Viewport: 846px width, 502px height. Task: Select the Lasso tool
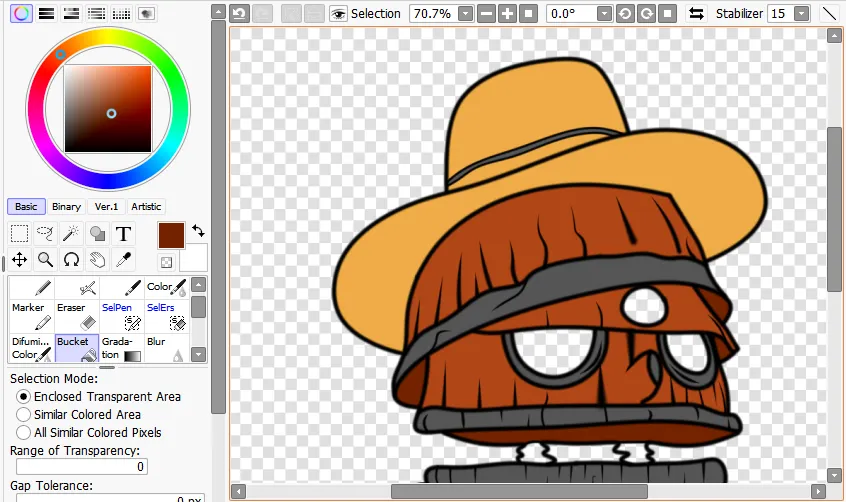point(45,234)
